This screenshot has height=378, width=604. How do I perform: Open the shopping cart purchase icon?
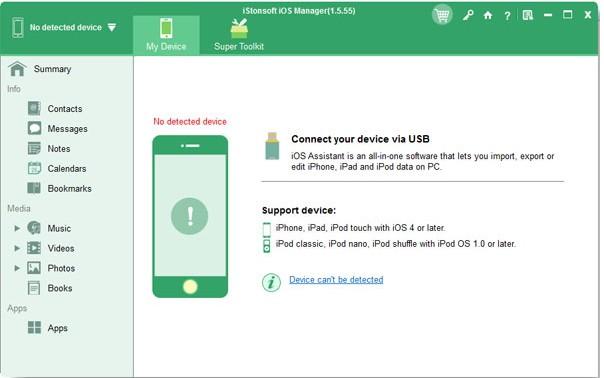point(442,15)
